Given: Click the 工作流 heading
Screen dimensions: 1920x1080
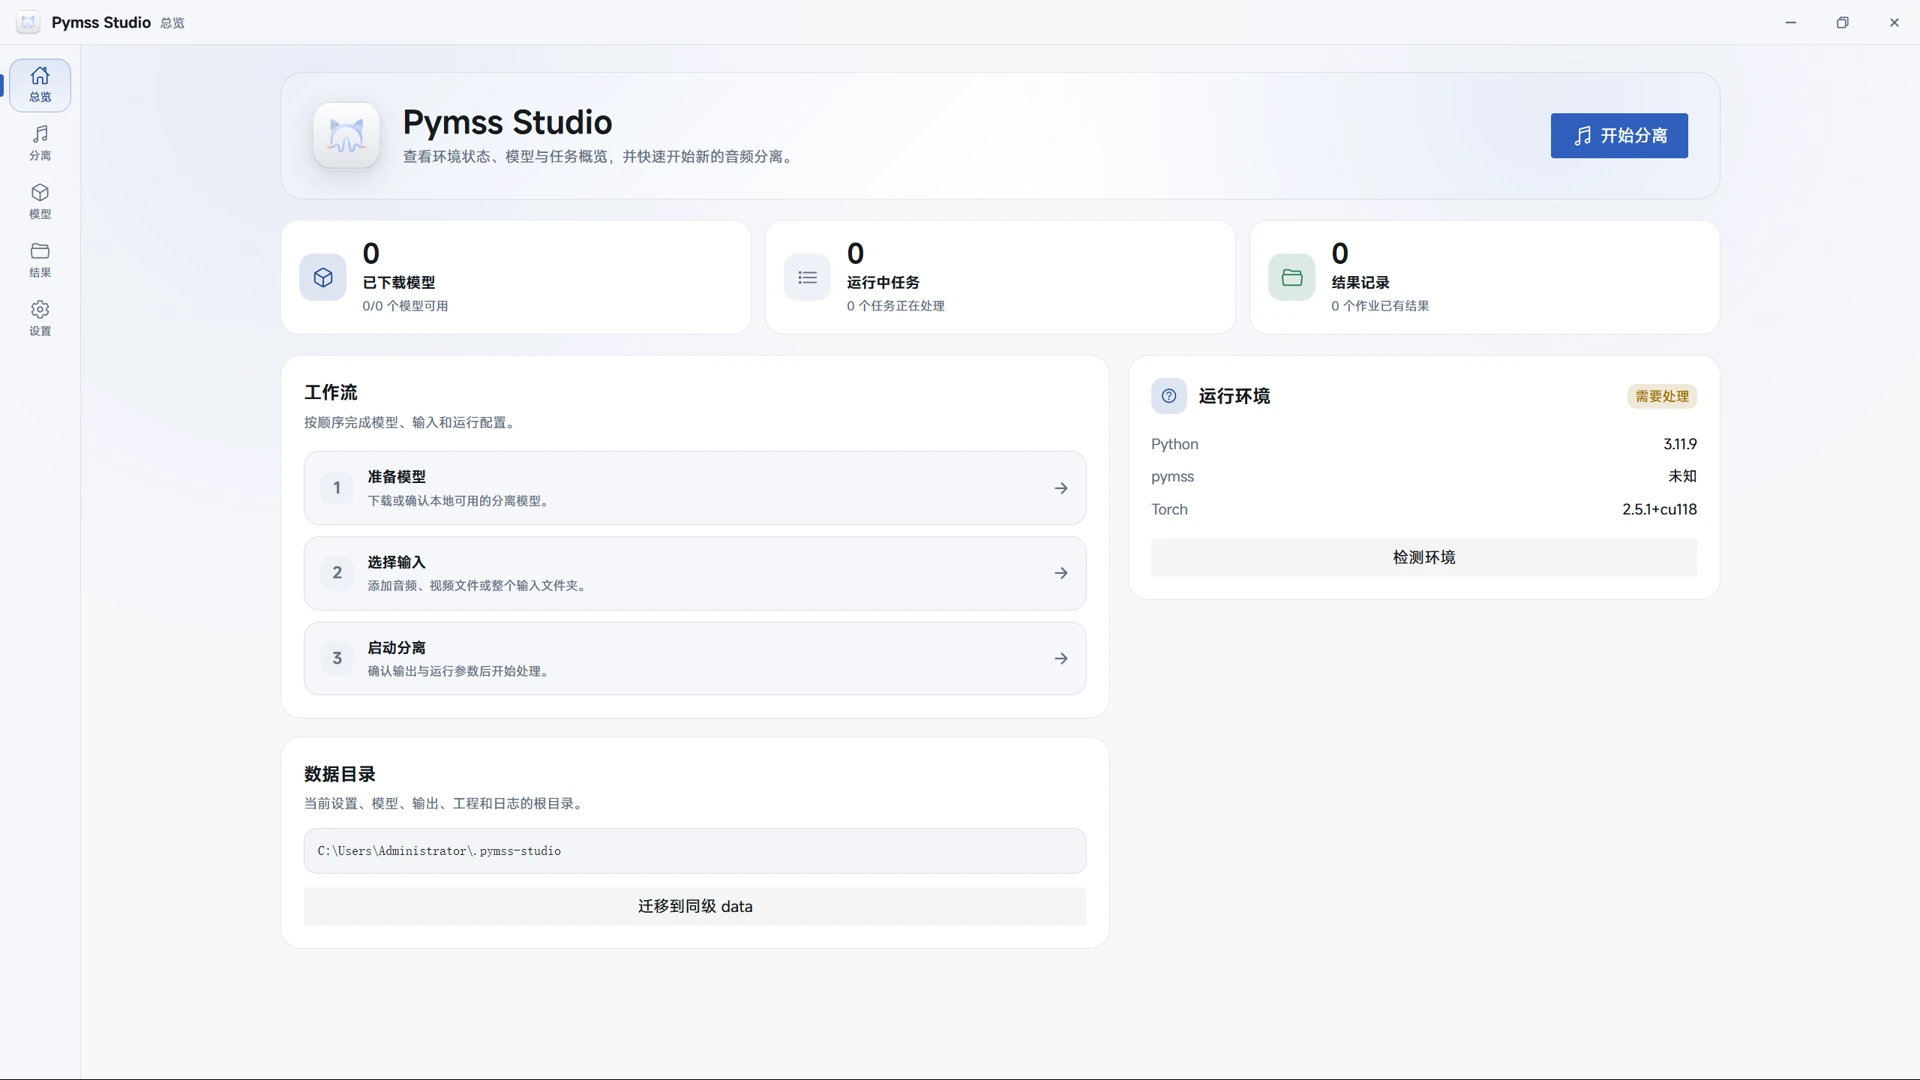Looking at the screenshot, I should 330,392.
